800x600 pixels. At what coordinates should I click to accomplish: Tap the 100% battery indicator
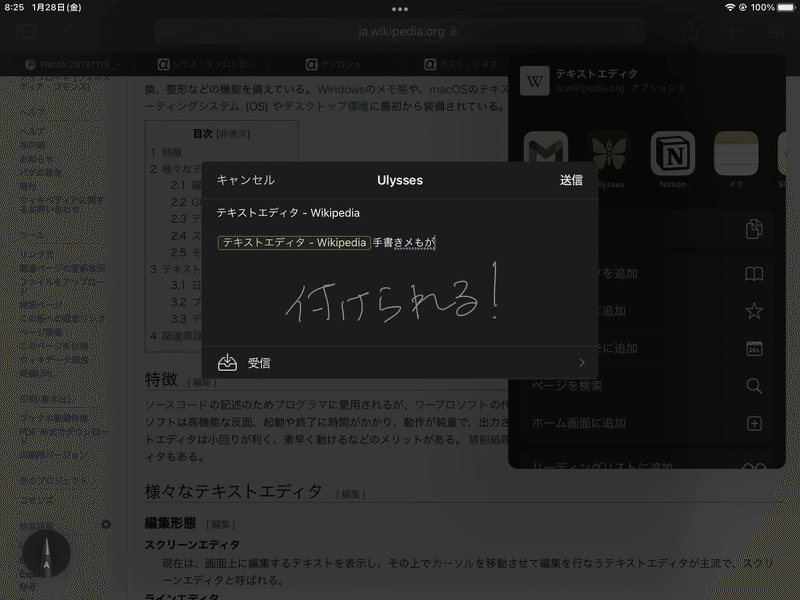point(773,7)
